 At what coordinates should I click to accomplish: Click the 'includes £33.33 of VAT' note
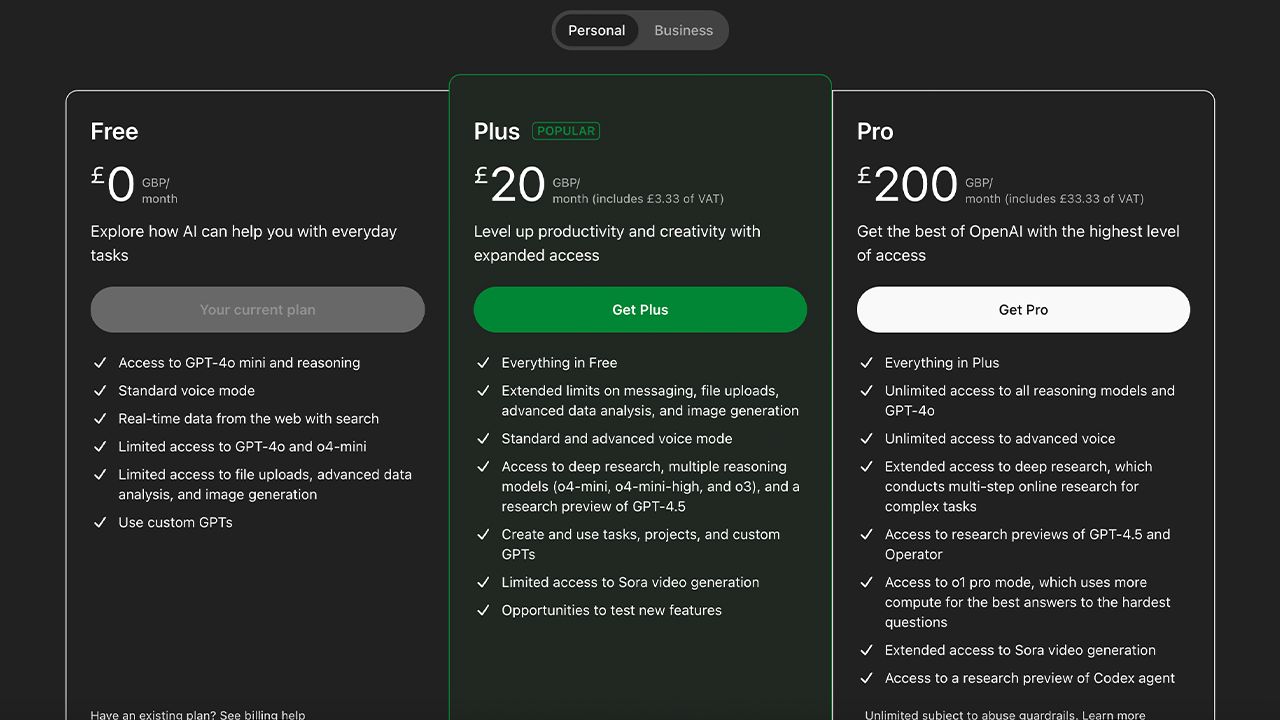pyautogui.click(x=1074, y=199)
